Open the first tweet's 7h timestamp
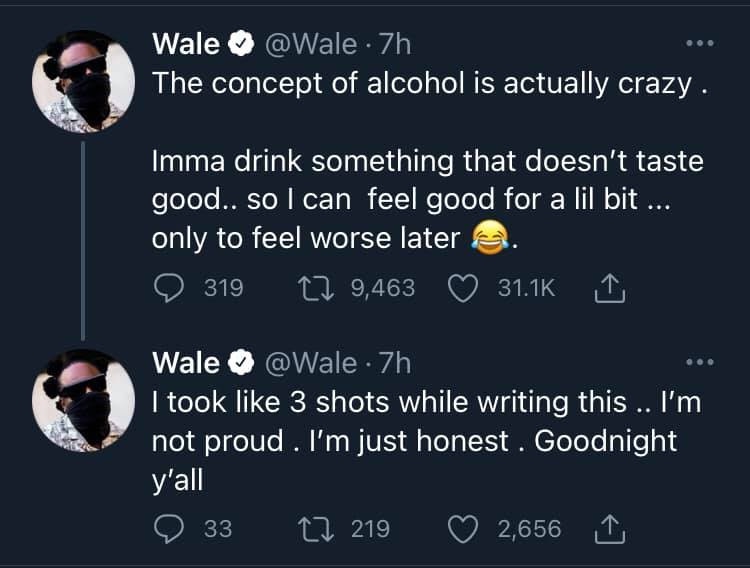This screenshot has width=750, height=568. (390, 45)
